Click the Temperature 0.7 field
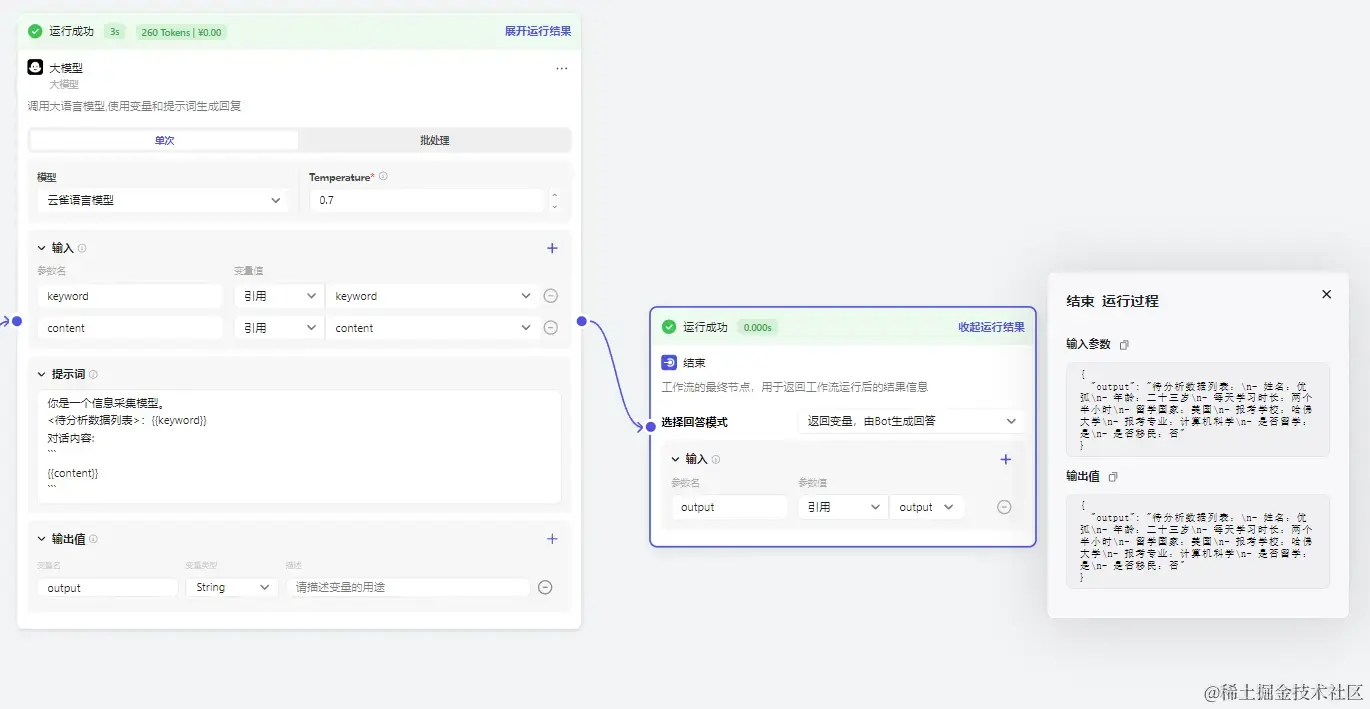 coord(427,200)
